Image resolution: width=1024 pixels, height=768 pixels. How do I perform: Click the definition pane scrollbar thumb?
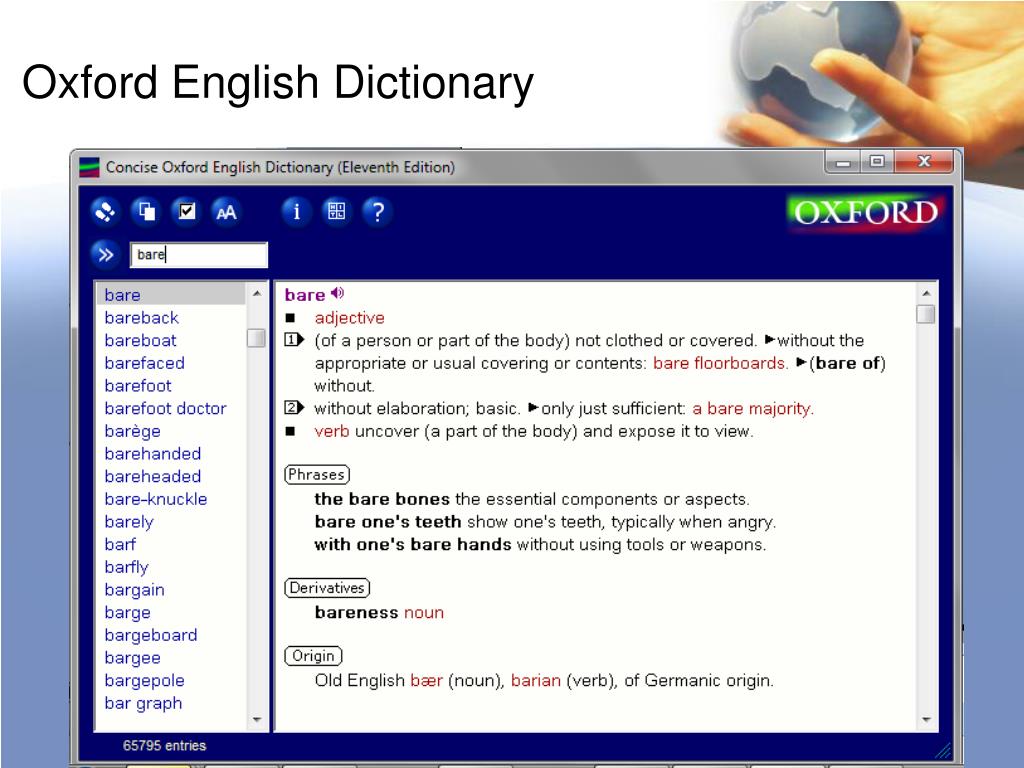(x=925, y=314)
